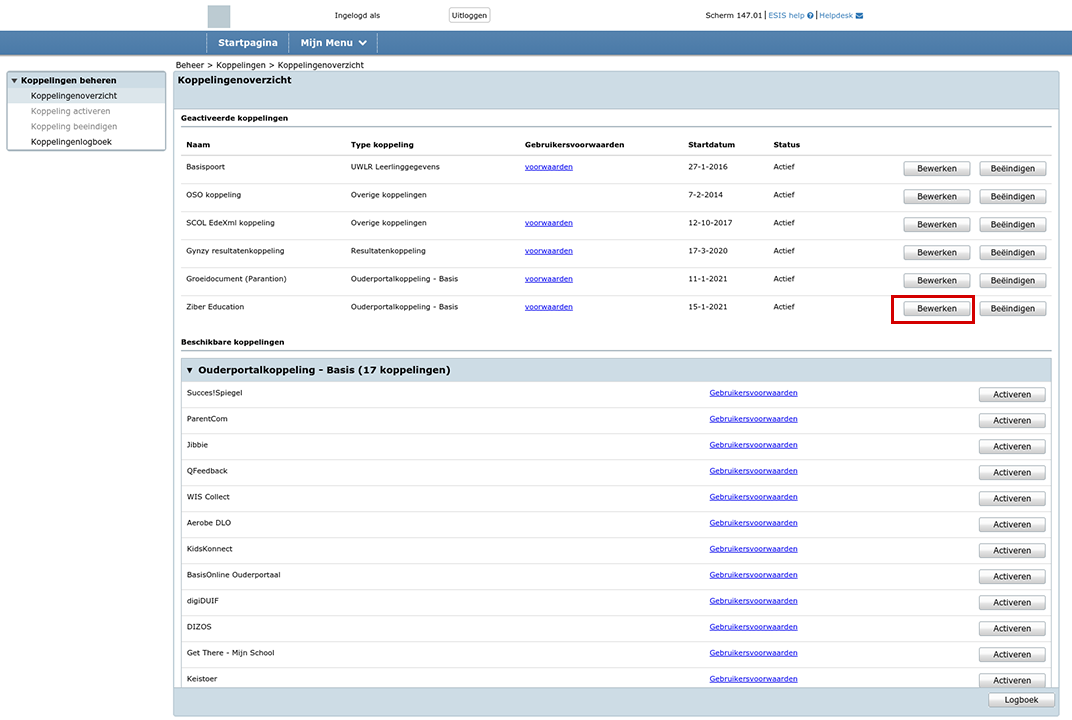The height and width of the screenshot is (720, 1072).
Task: Open Gebruikersvoorwaarden for QFeedback
Action: [753, 471]
